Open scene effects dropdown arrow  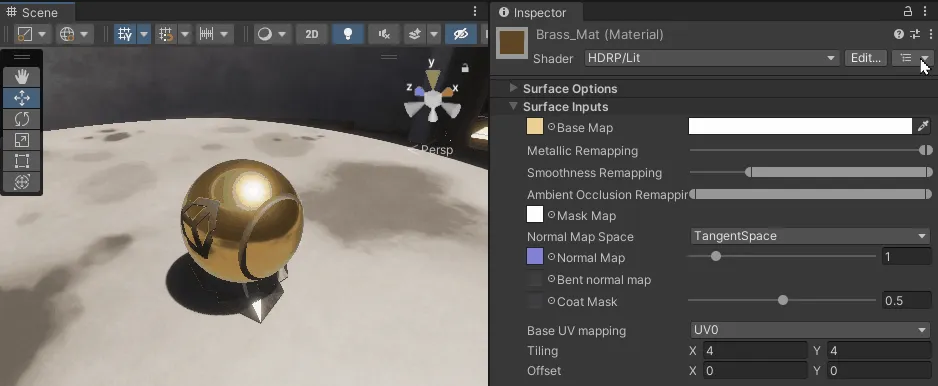[434, 34]
